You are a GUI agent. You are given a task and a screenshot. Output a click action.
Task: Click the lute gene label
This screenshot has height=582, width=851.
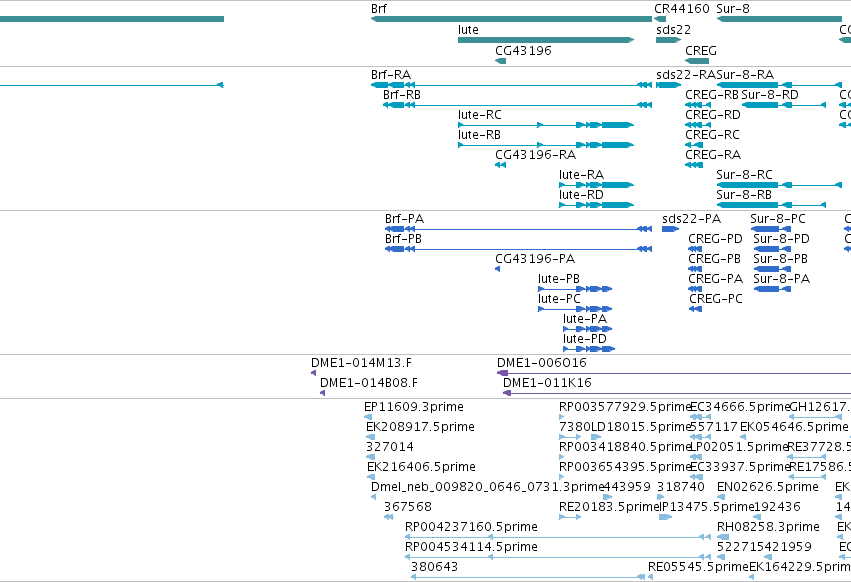[x=468, y=30]
